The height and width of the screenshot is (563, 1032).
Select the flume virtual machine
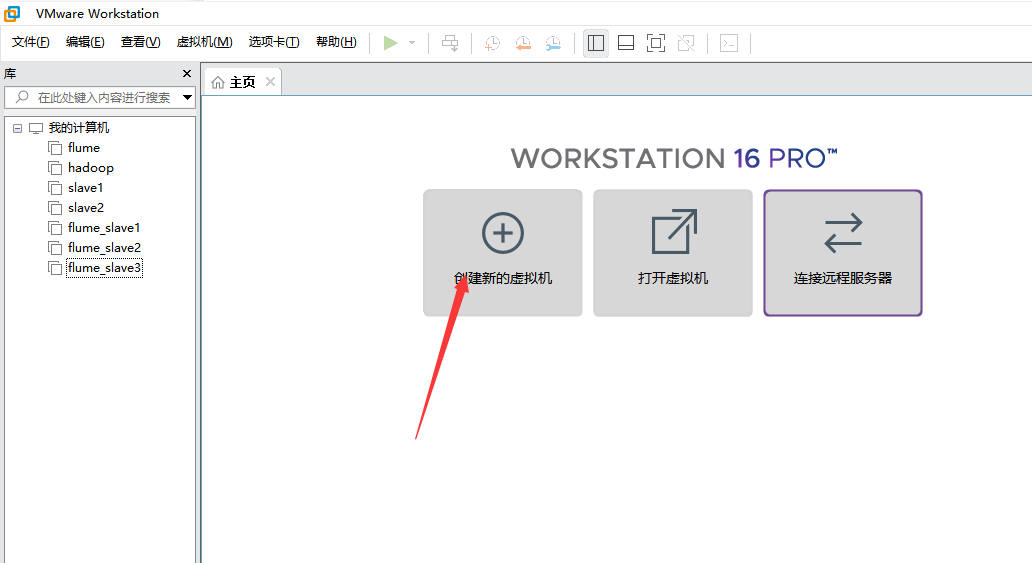pyautogui.click(x=84, y=147)
